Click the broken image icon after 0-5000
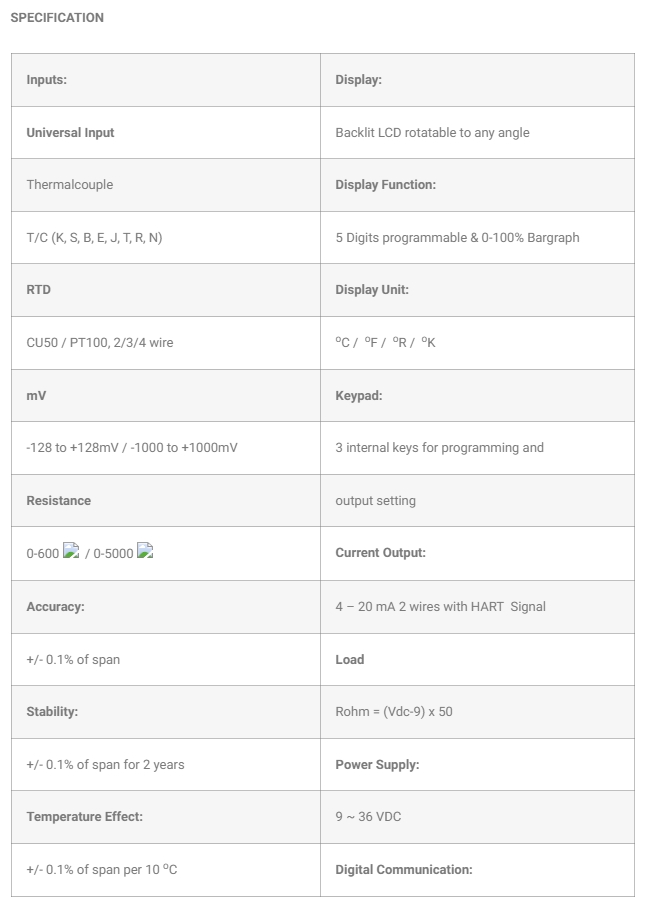The image size is (649, 897). (x=145, y=551)
